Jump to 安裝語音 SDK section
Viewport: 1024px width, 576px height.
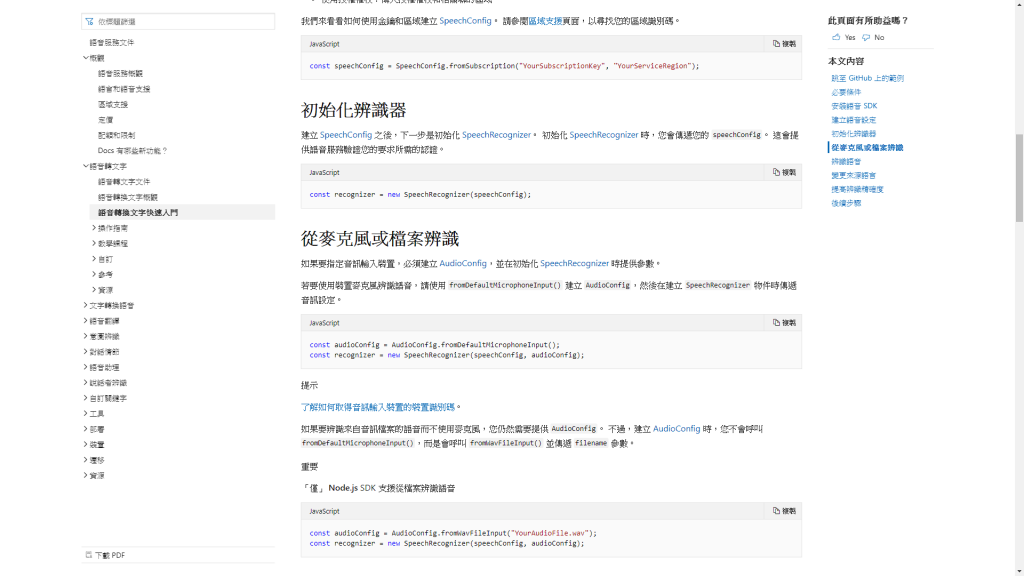click(x=854, y=106)
